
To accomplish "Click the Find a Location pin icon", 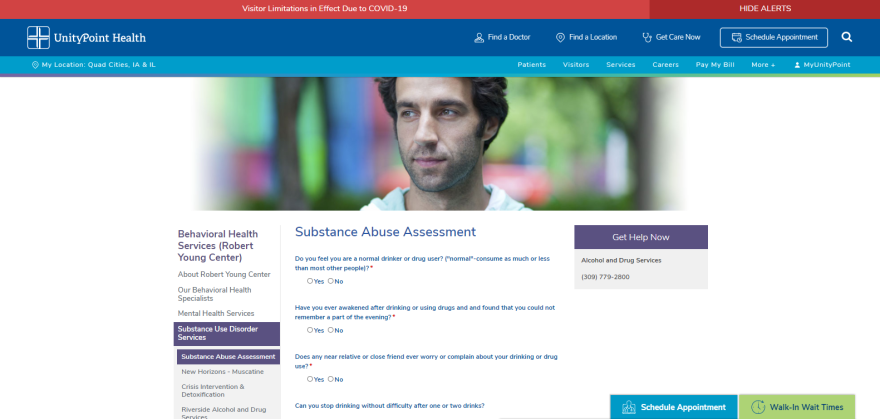I will click(x=560, y=38).
